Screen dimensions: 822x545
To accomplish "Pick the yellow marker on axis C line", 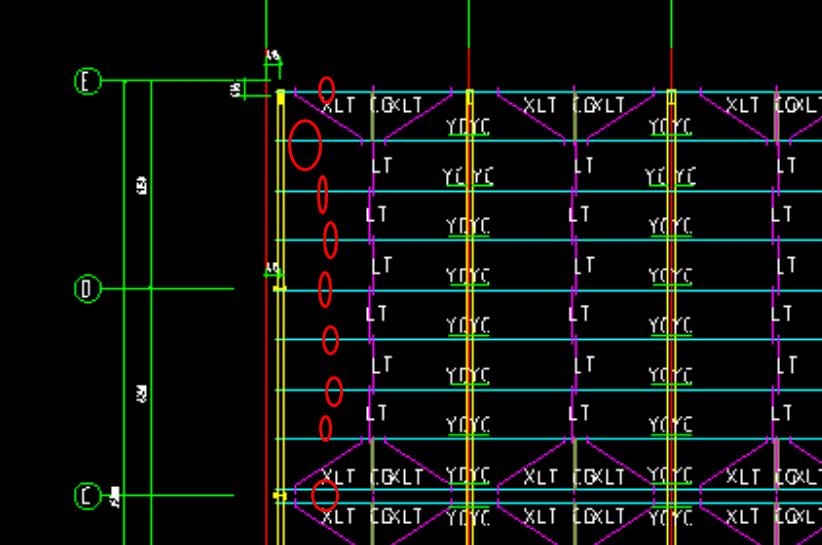I will [280, 495].
